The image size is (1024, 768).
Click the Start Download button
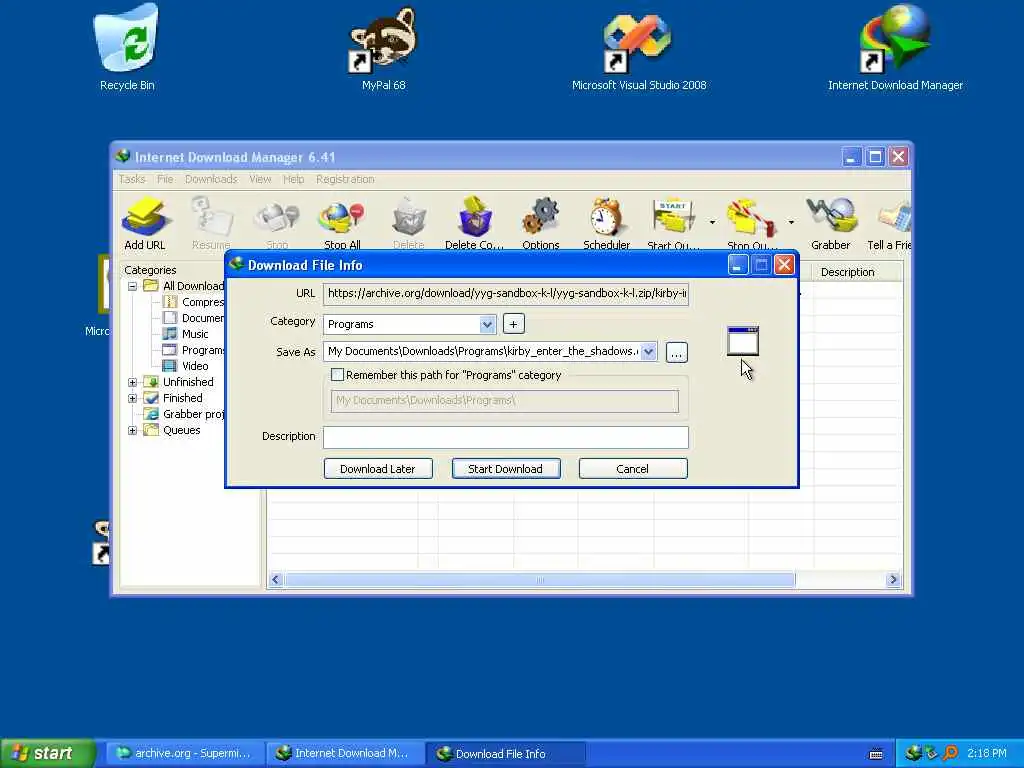tap(505, 469)
